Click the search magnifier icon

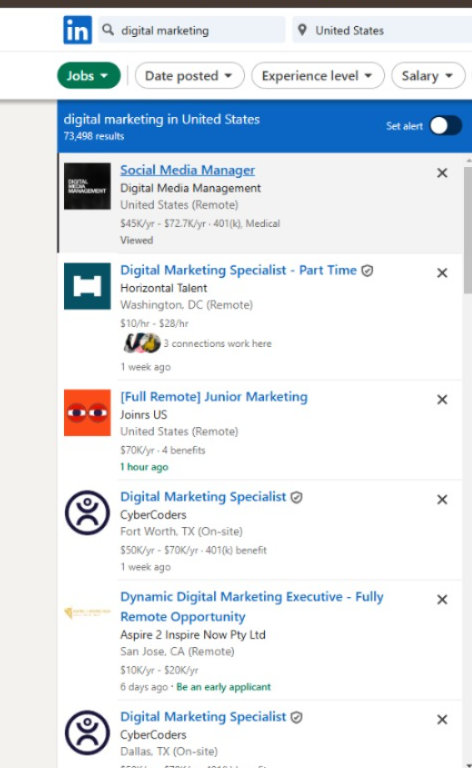tap(108, 30)
